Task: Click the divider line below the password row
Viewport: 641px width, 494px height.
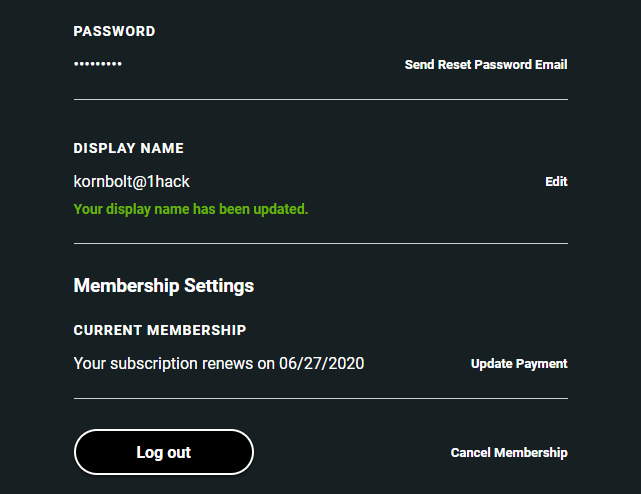Action: (320, 100)
